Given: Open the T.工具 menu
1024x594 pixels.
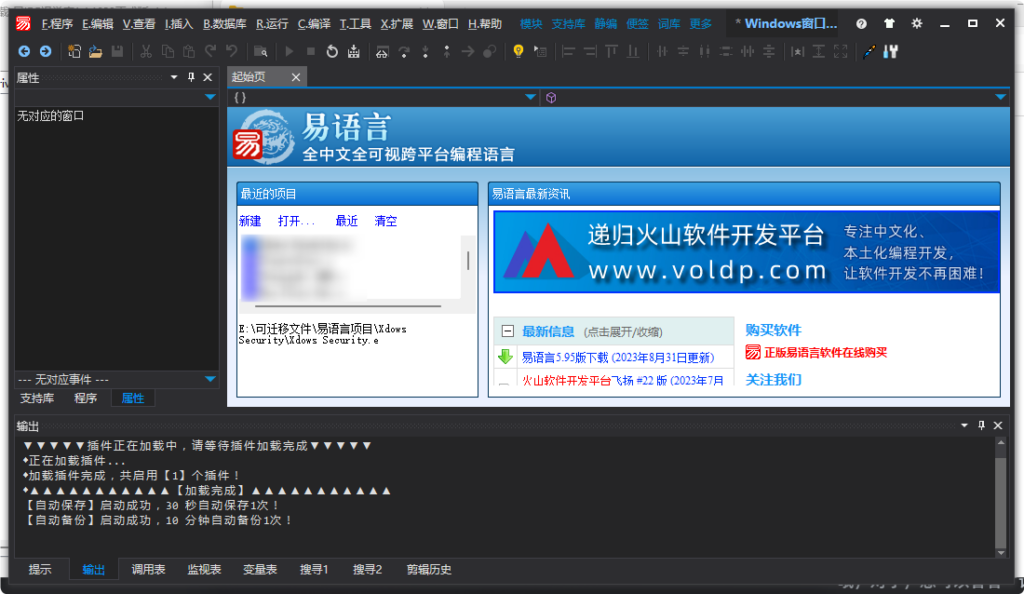Looking at the screenshot, I should [355, 24].
